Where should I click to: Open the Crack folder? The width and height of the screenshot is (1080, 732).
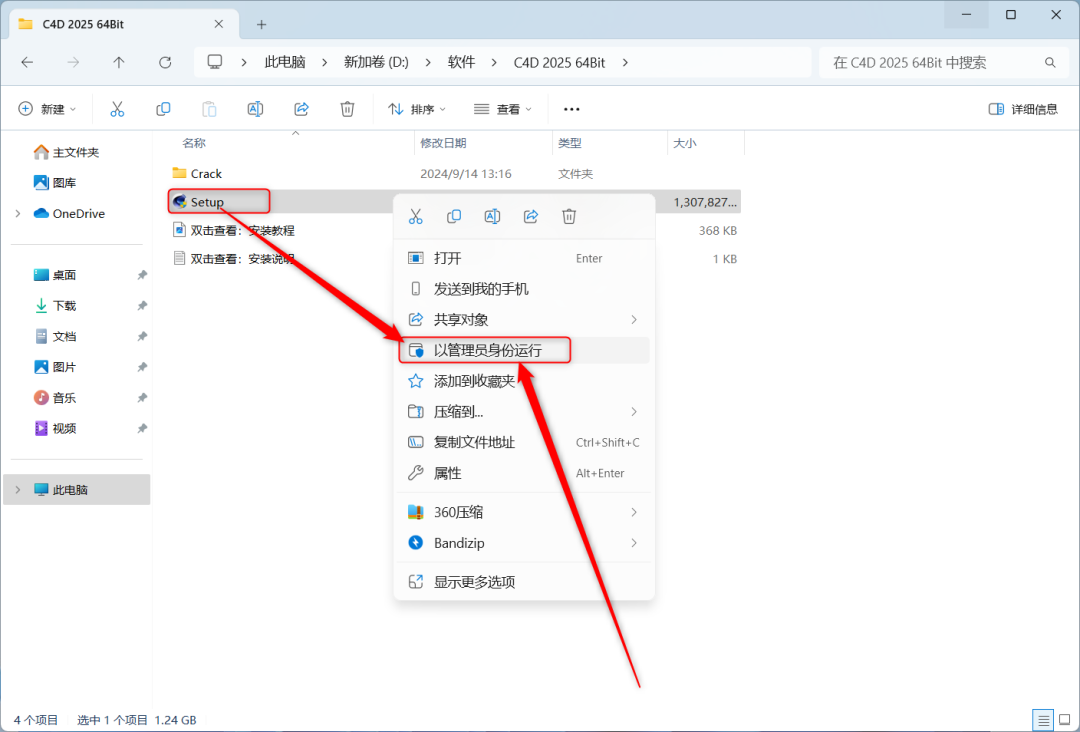click(206, 174)
